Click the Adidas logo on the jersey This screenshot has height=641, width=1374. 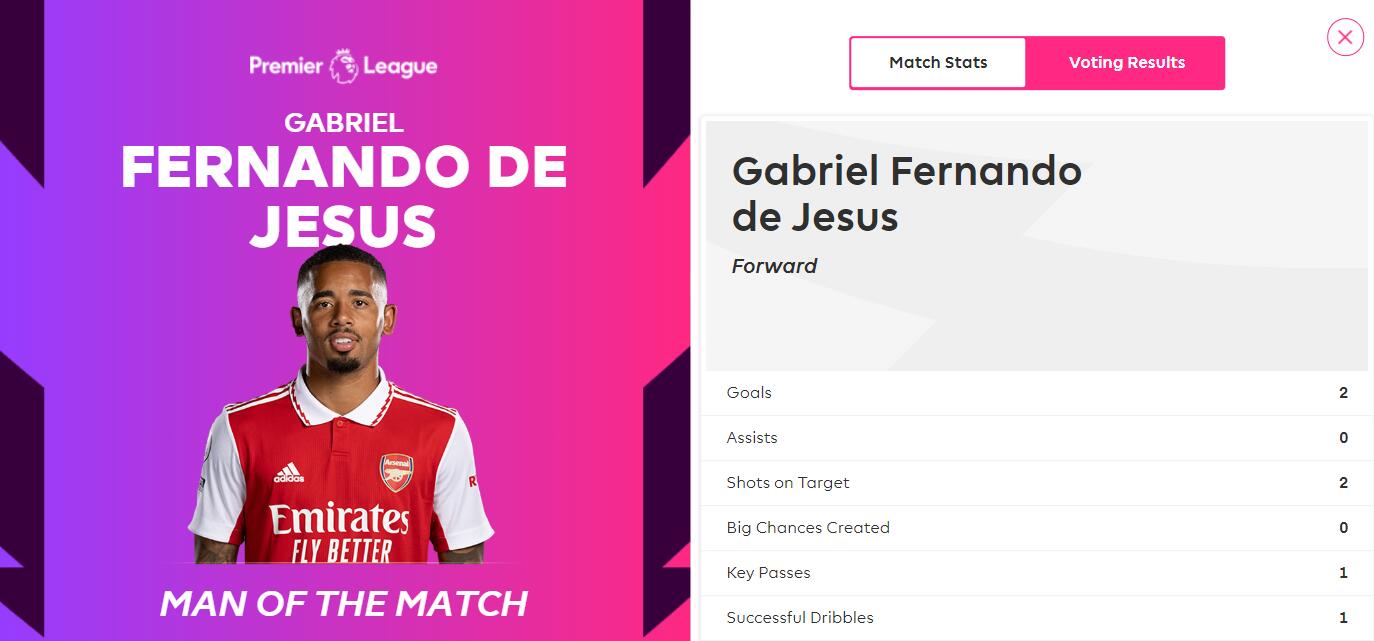tap(289, 473)
